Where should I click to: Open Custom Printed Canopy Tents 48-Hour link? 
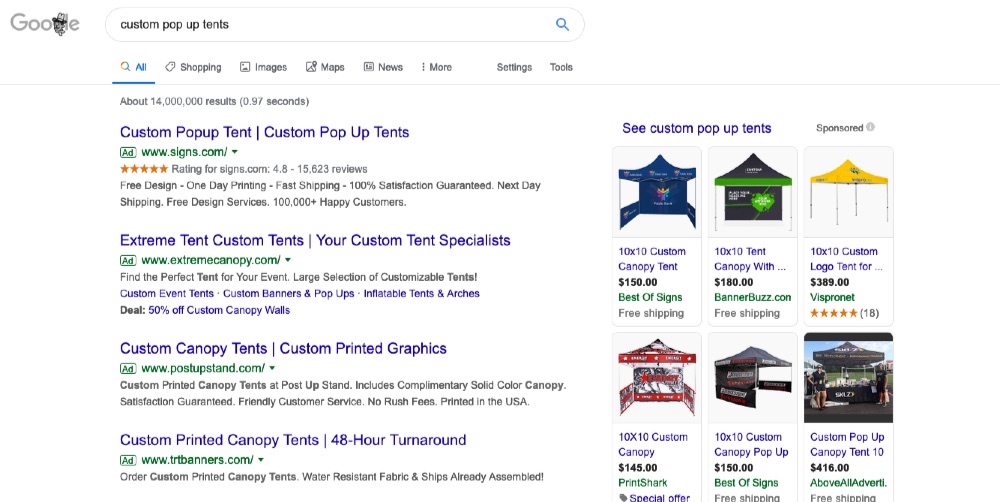click(x=293, y=439)
